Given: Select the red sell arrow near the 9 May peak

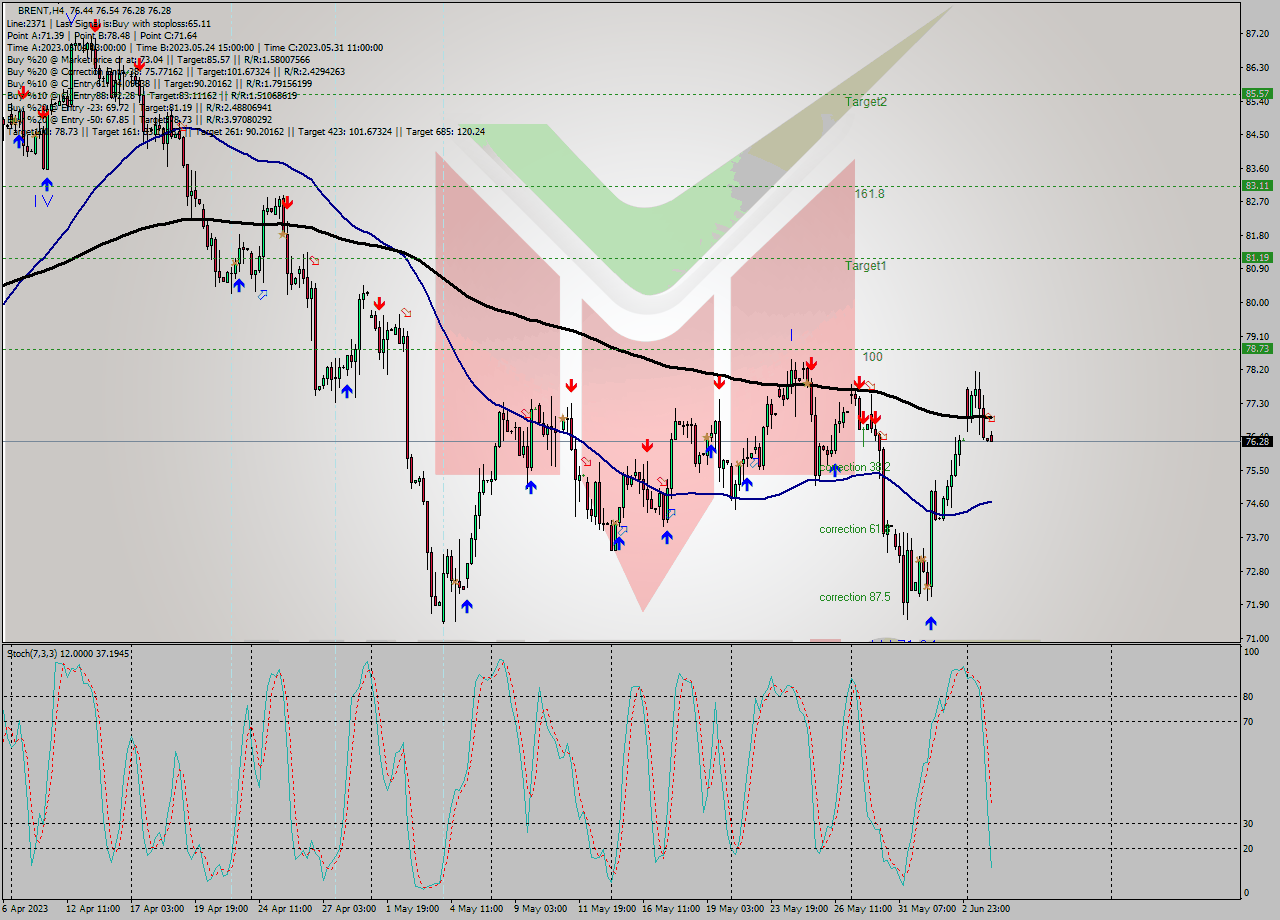Looking at the screenshot, I should point(570,383).
